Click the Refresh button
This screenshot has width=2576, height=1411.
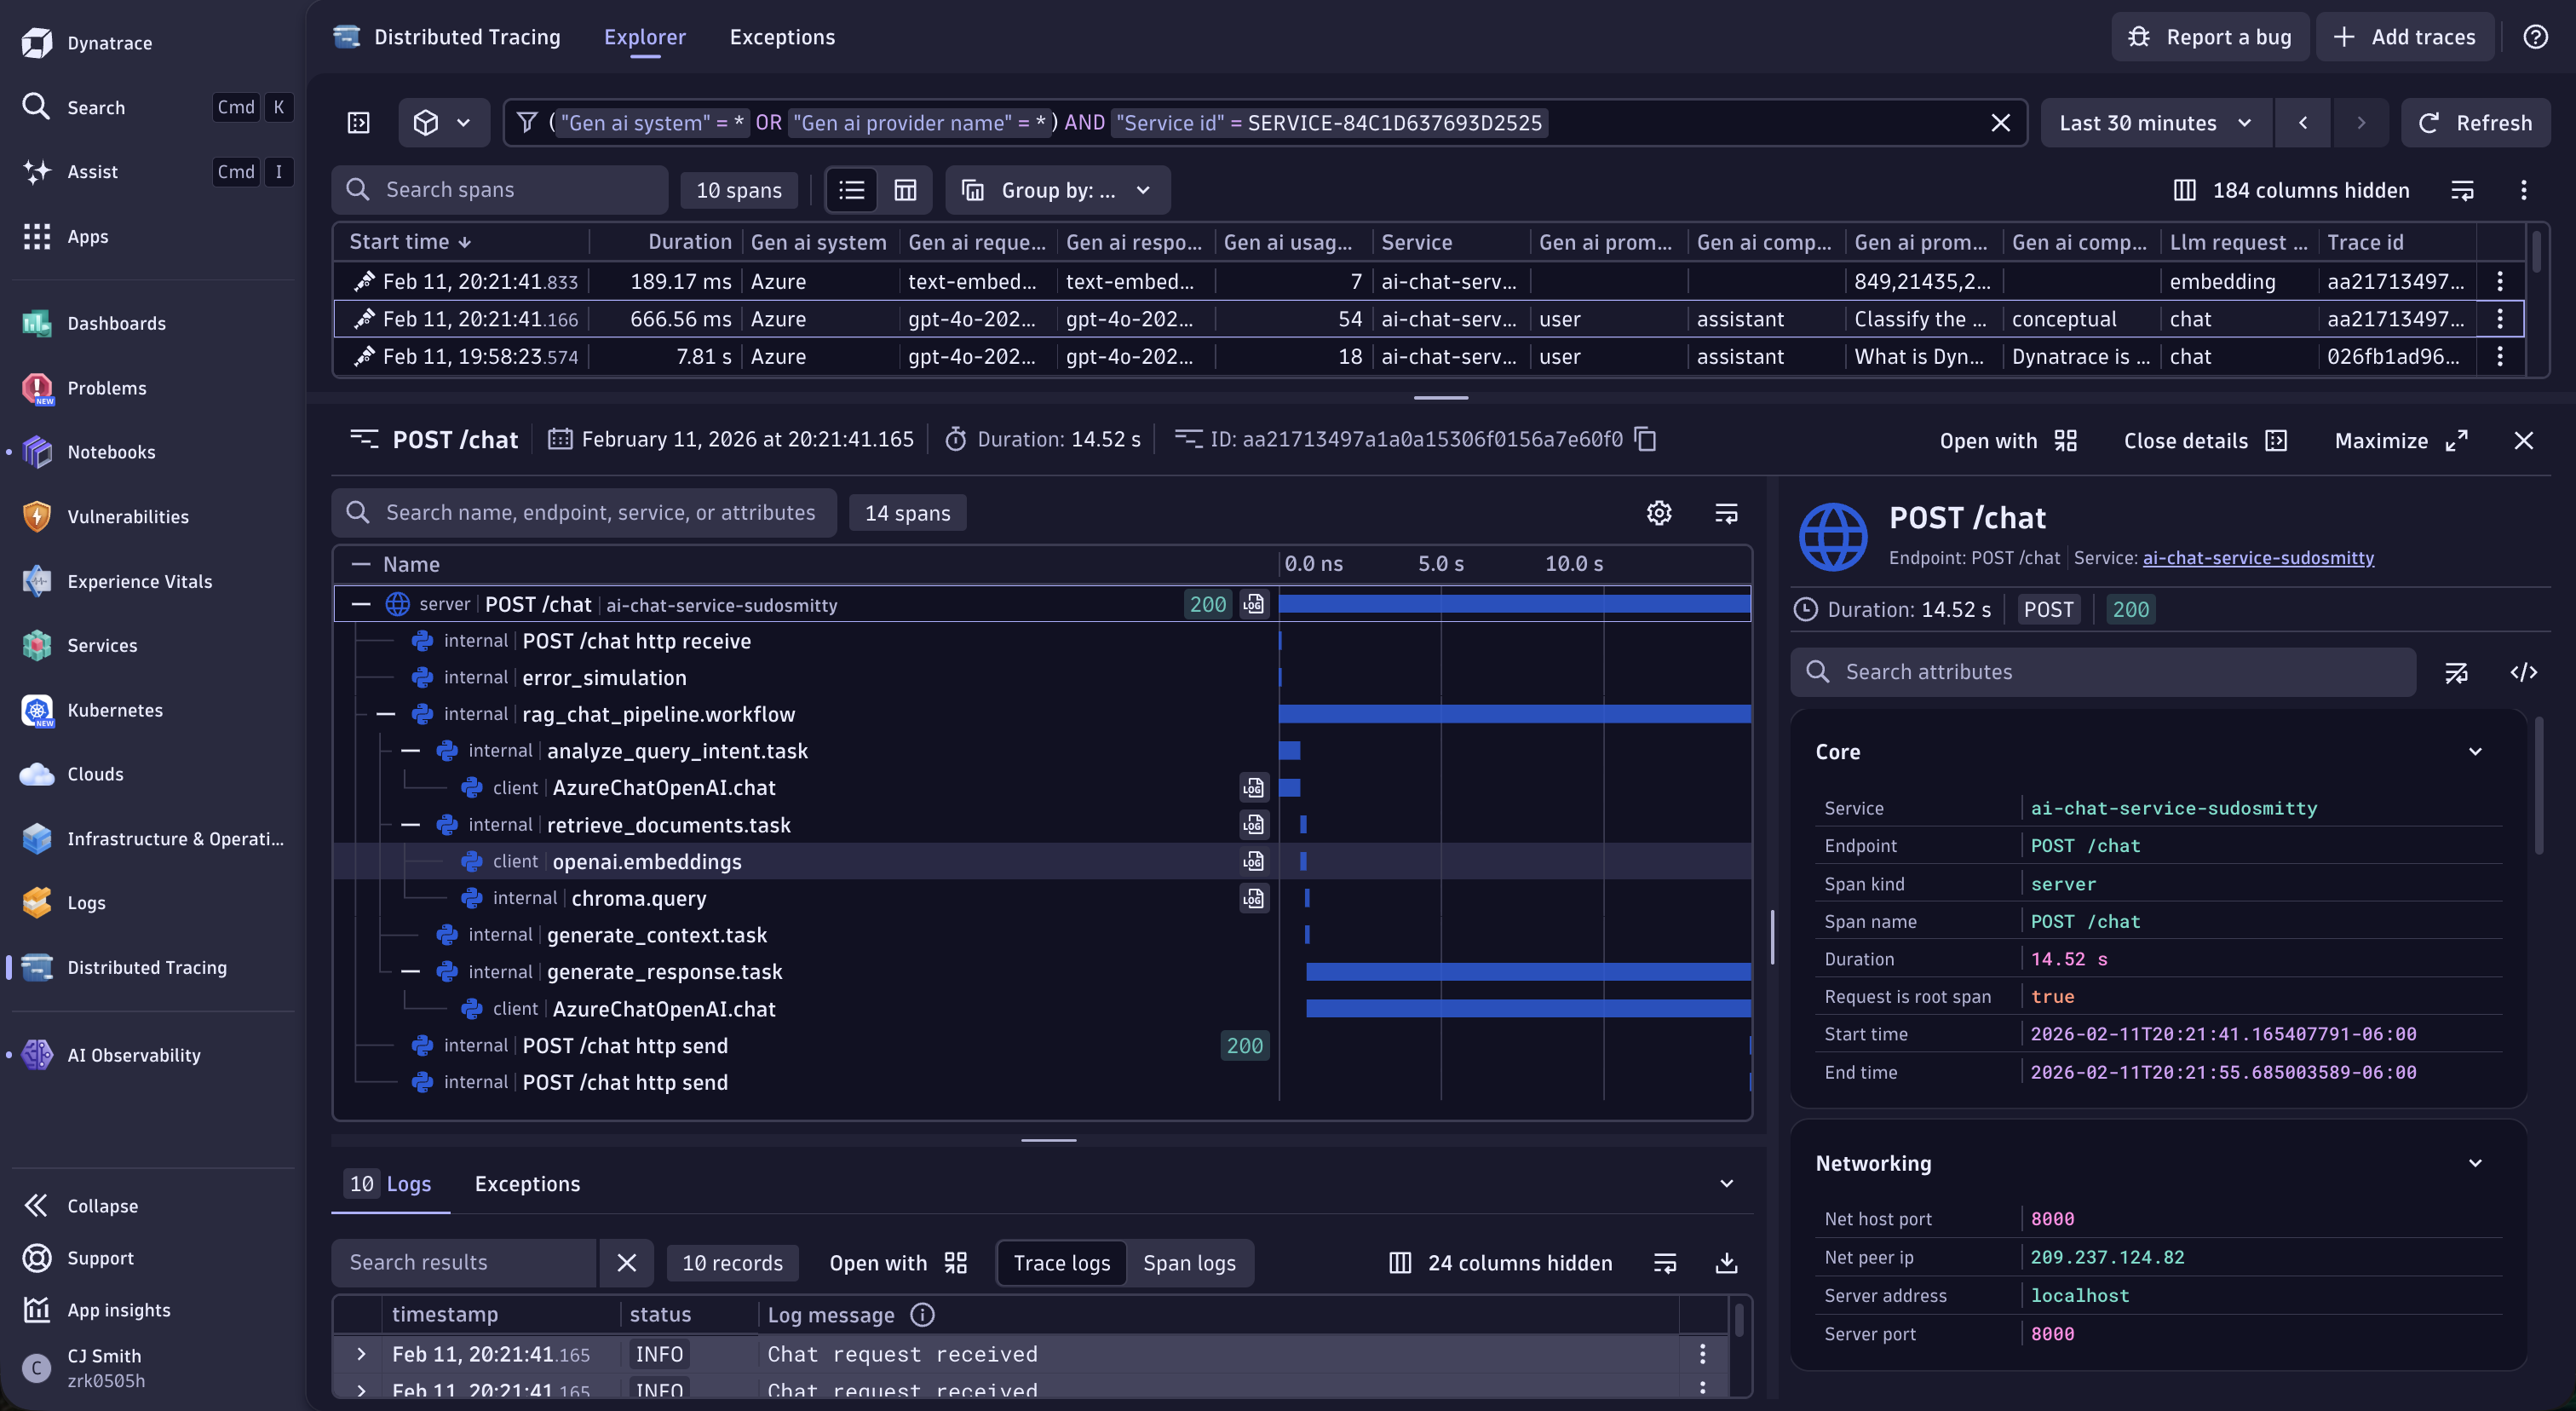[x=2476, y=123]
